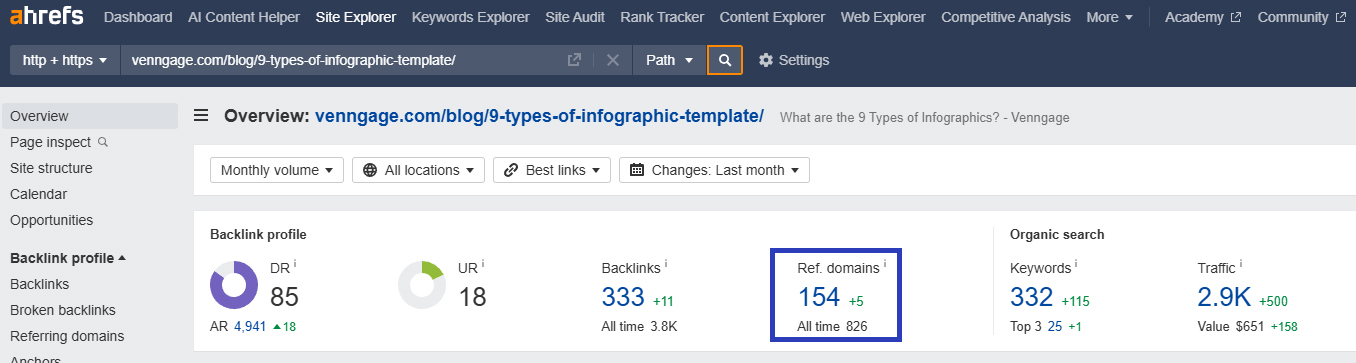Open the Monthly volume dropdown

pos(277,170)
